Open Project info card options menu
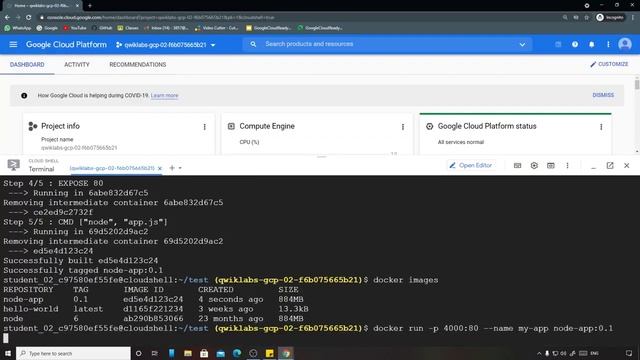 (204, 127)
